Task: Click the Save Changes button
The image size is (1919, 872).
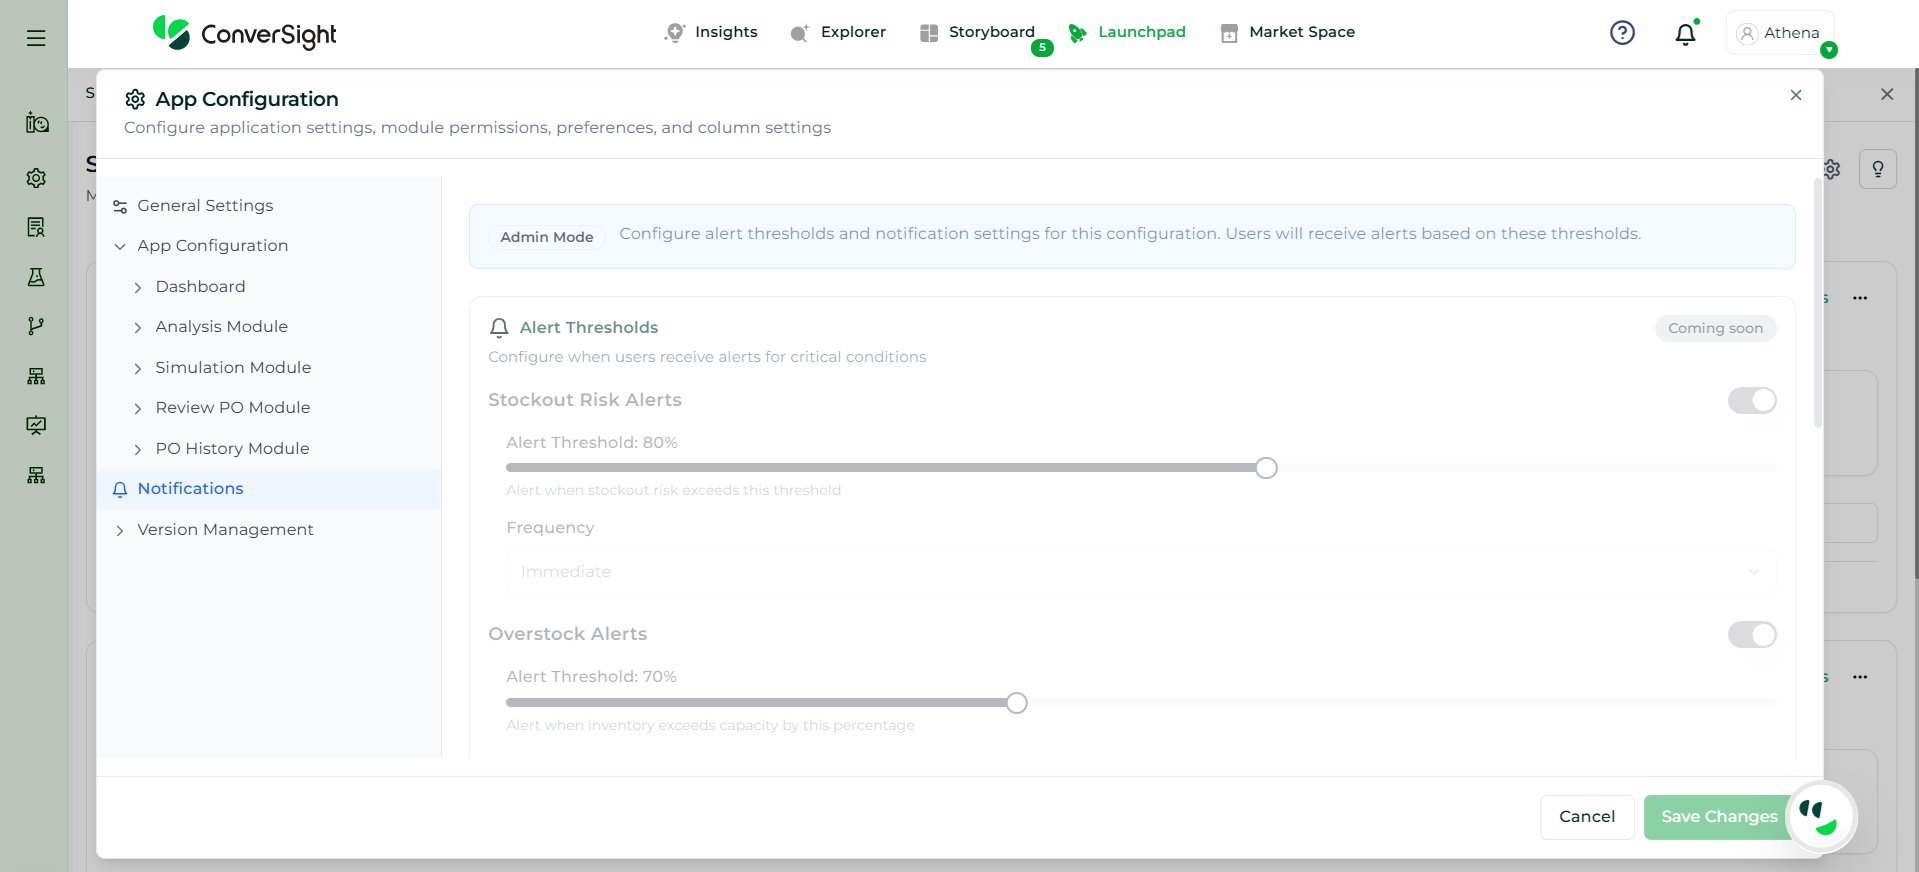Action: (1718, 817)
